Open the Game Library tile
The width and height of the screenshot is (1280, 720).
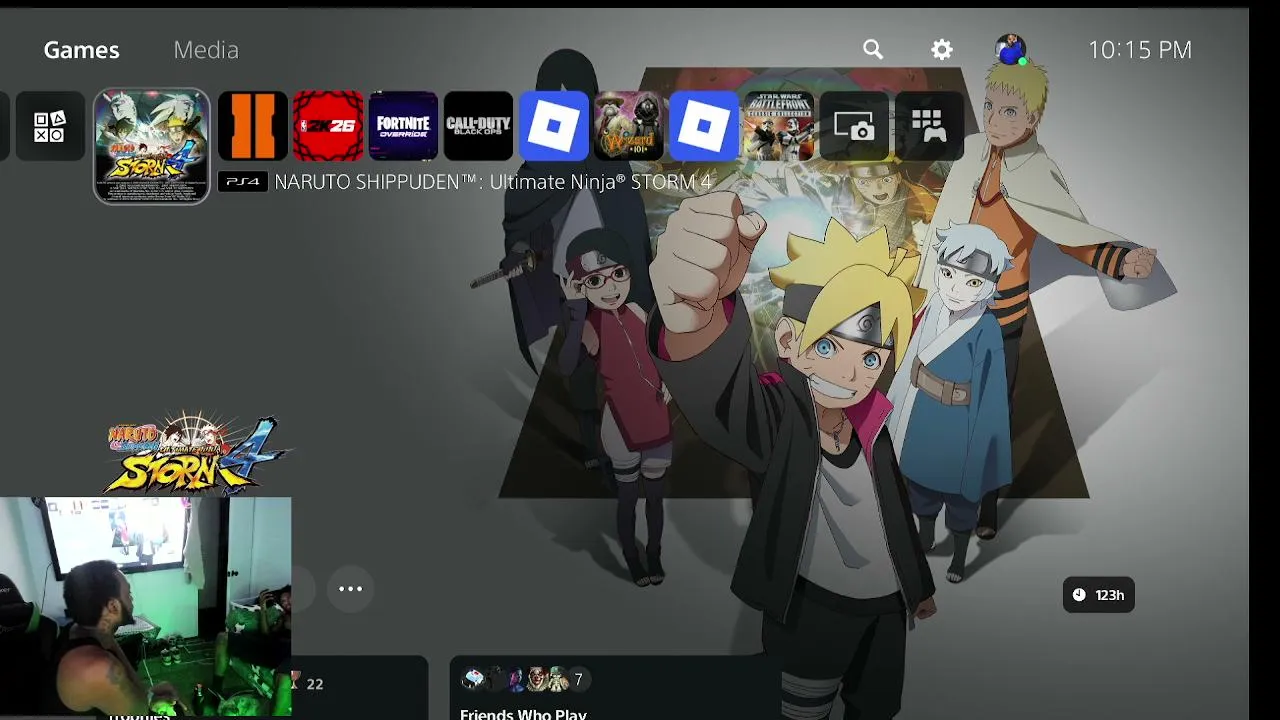click(x=929, y=126)
